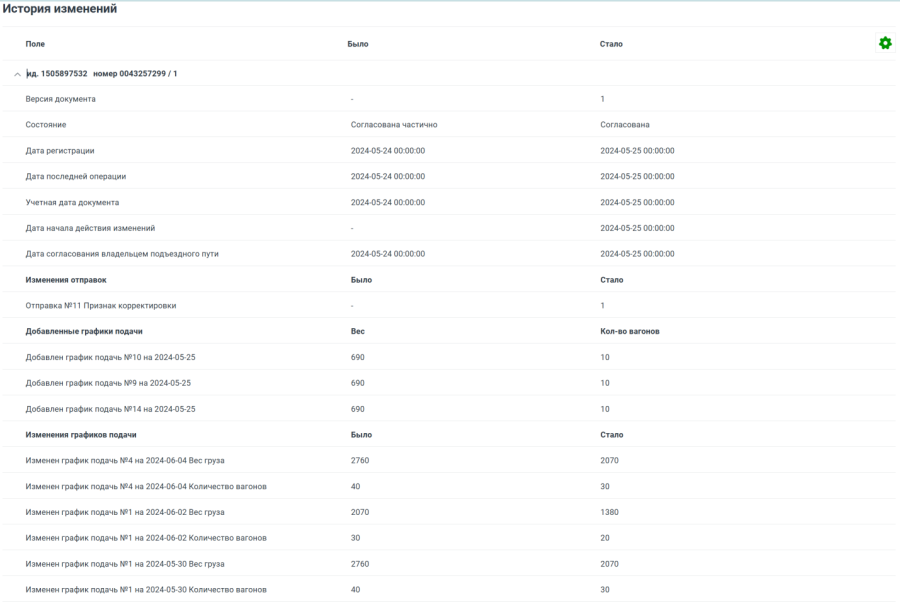Click the "Изменения отправок" section header
Image resolution: width=900 pixels, height=605 pixels.
pyautogui.click(x=66, y=280)
